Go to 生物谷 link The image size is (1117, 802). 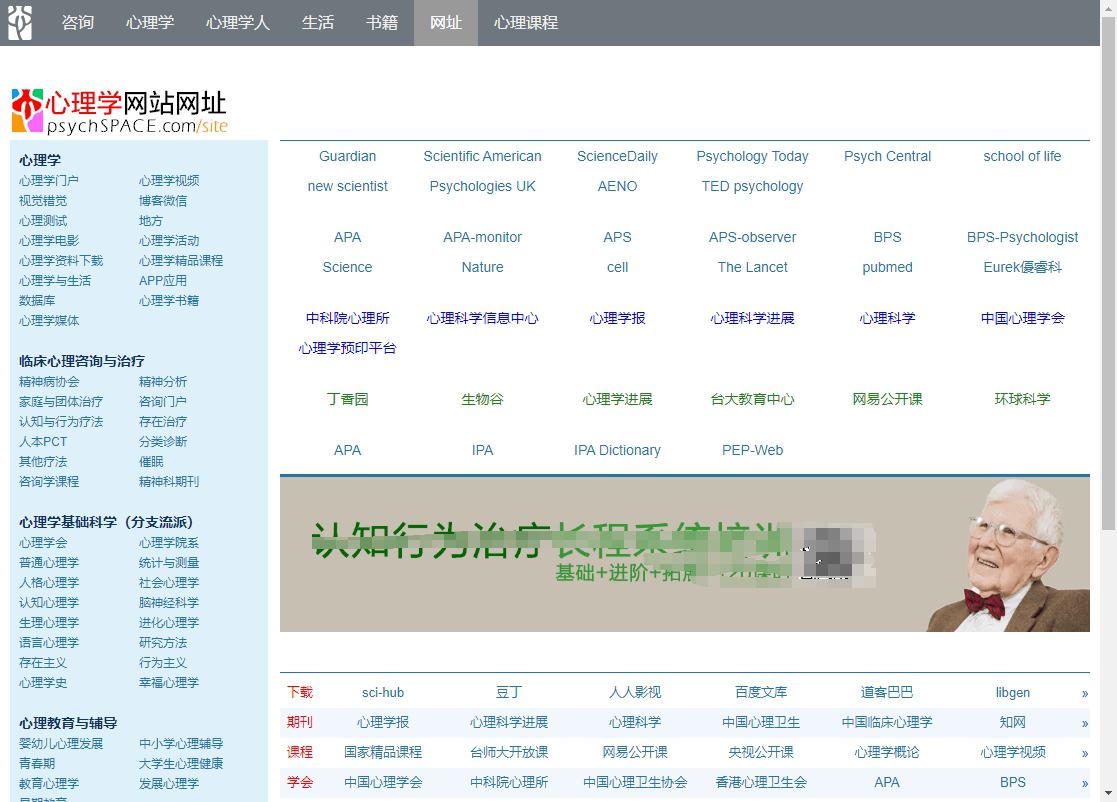point(482,399)
